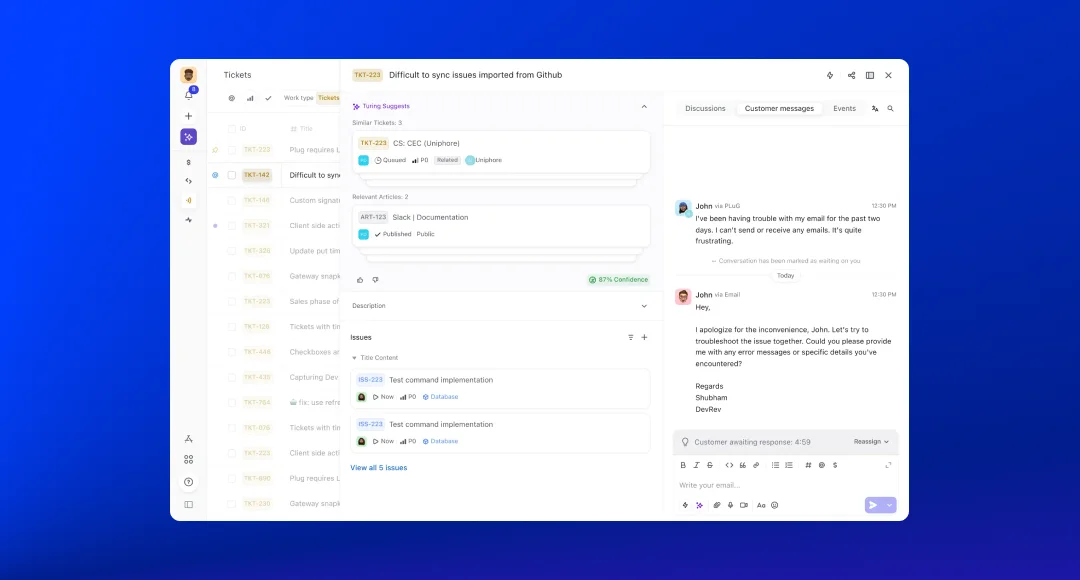
Task: Send the email reply
Action: click(x=873, y=505)
